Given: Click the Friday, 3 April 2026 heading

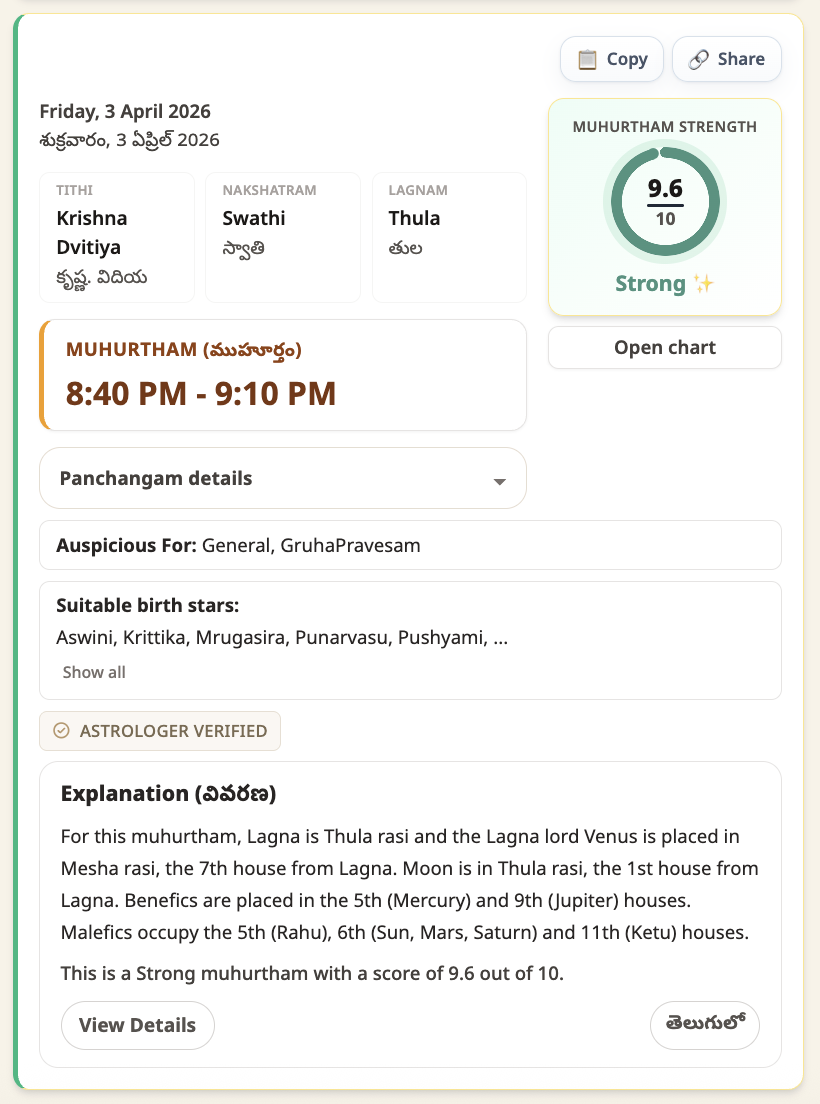Looking at the screenshot, I should [125, 111].
